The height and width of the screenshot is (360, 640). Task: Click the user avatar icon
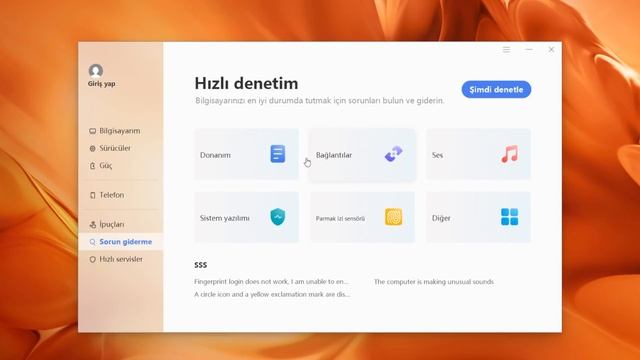pyautogui.click(x=96, y=71)
